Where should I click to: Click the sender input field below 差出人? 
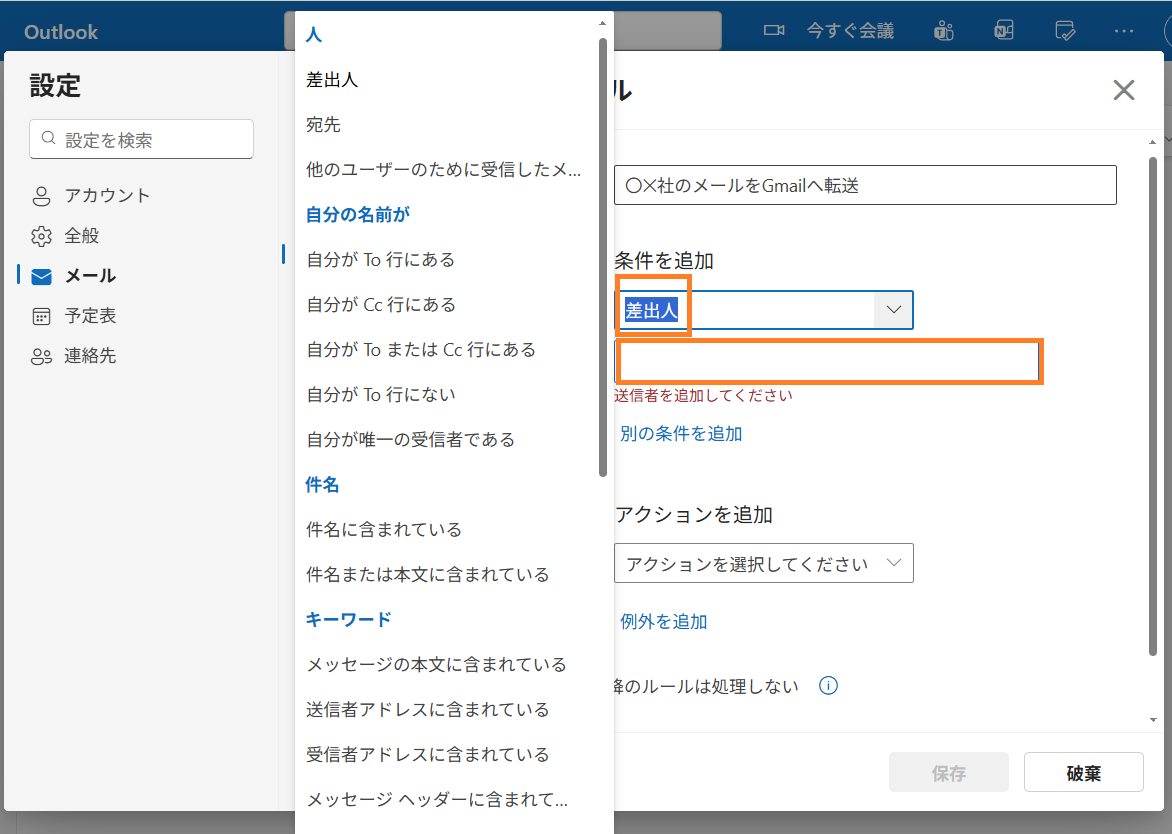[828, 362]
